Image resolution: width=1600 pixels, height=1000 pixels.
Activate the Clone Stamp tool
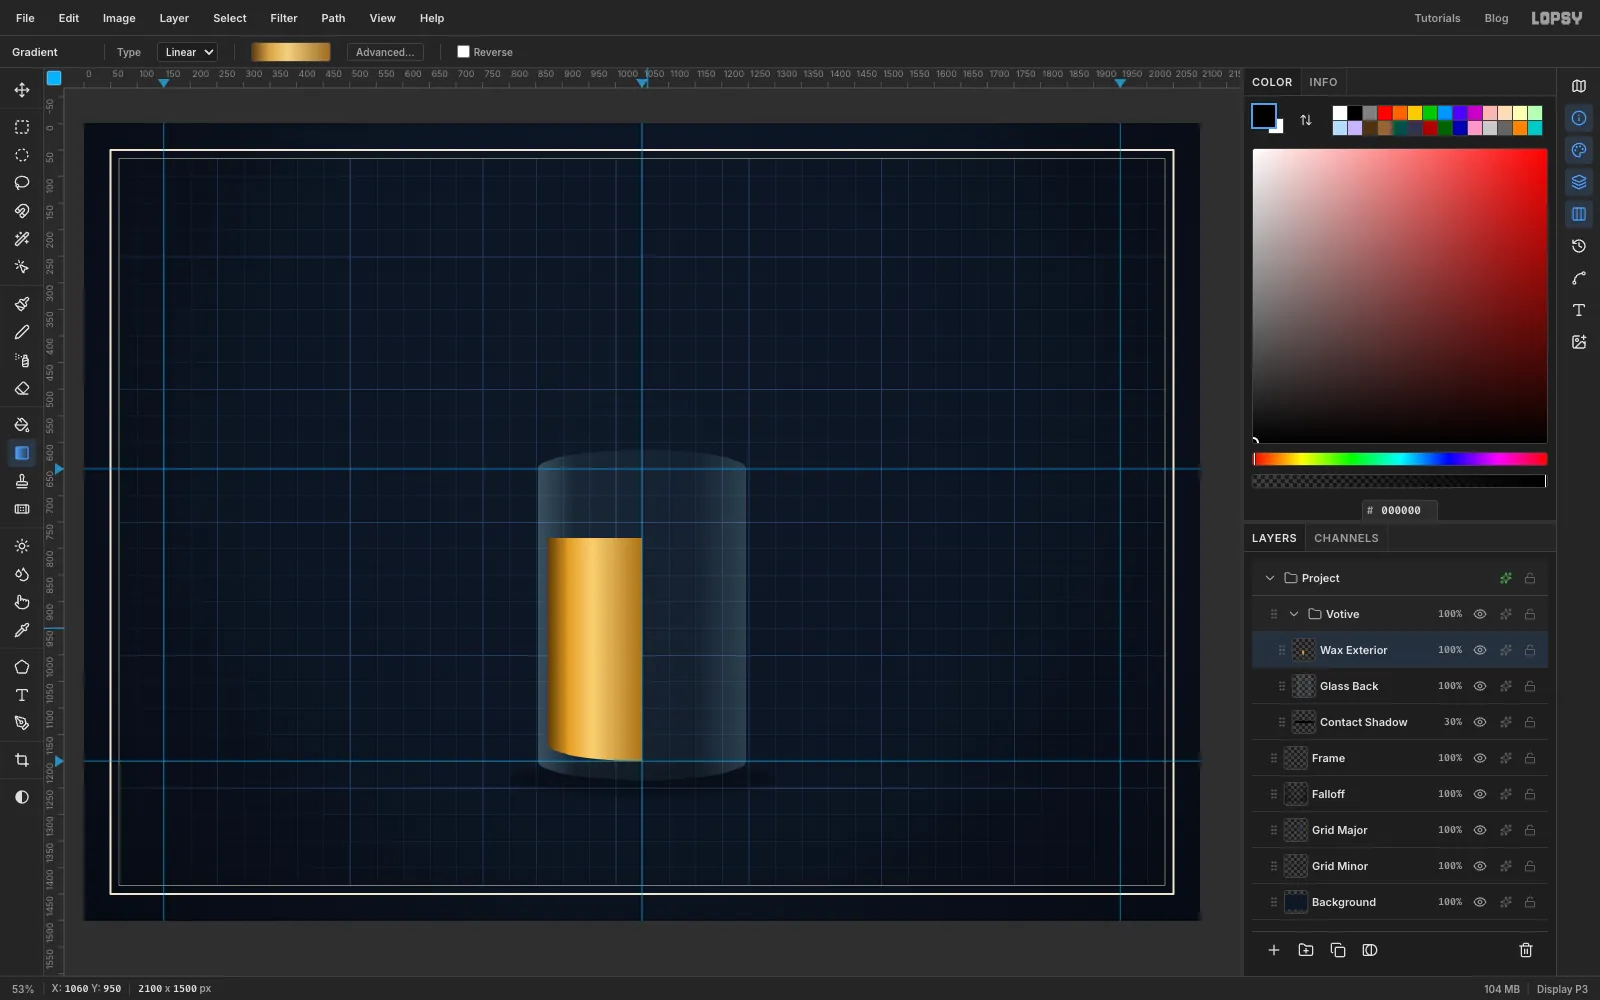pos(22,481)
